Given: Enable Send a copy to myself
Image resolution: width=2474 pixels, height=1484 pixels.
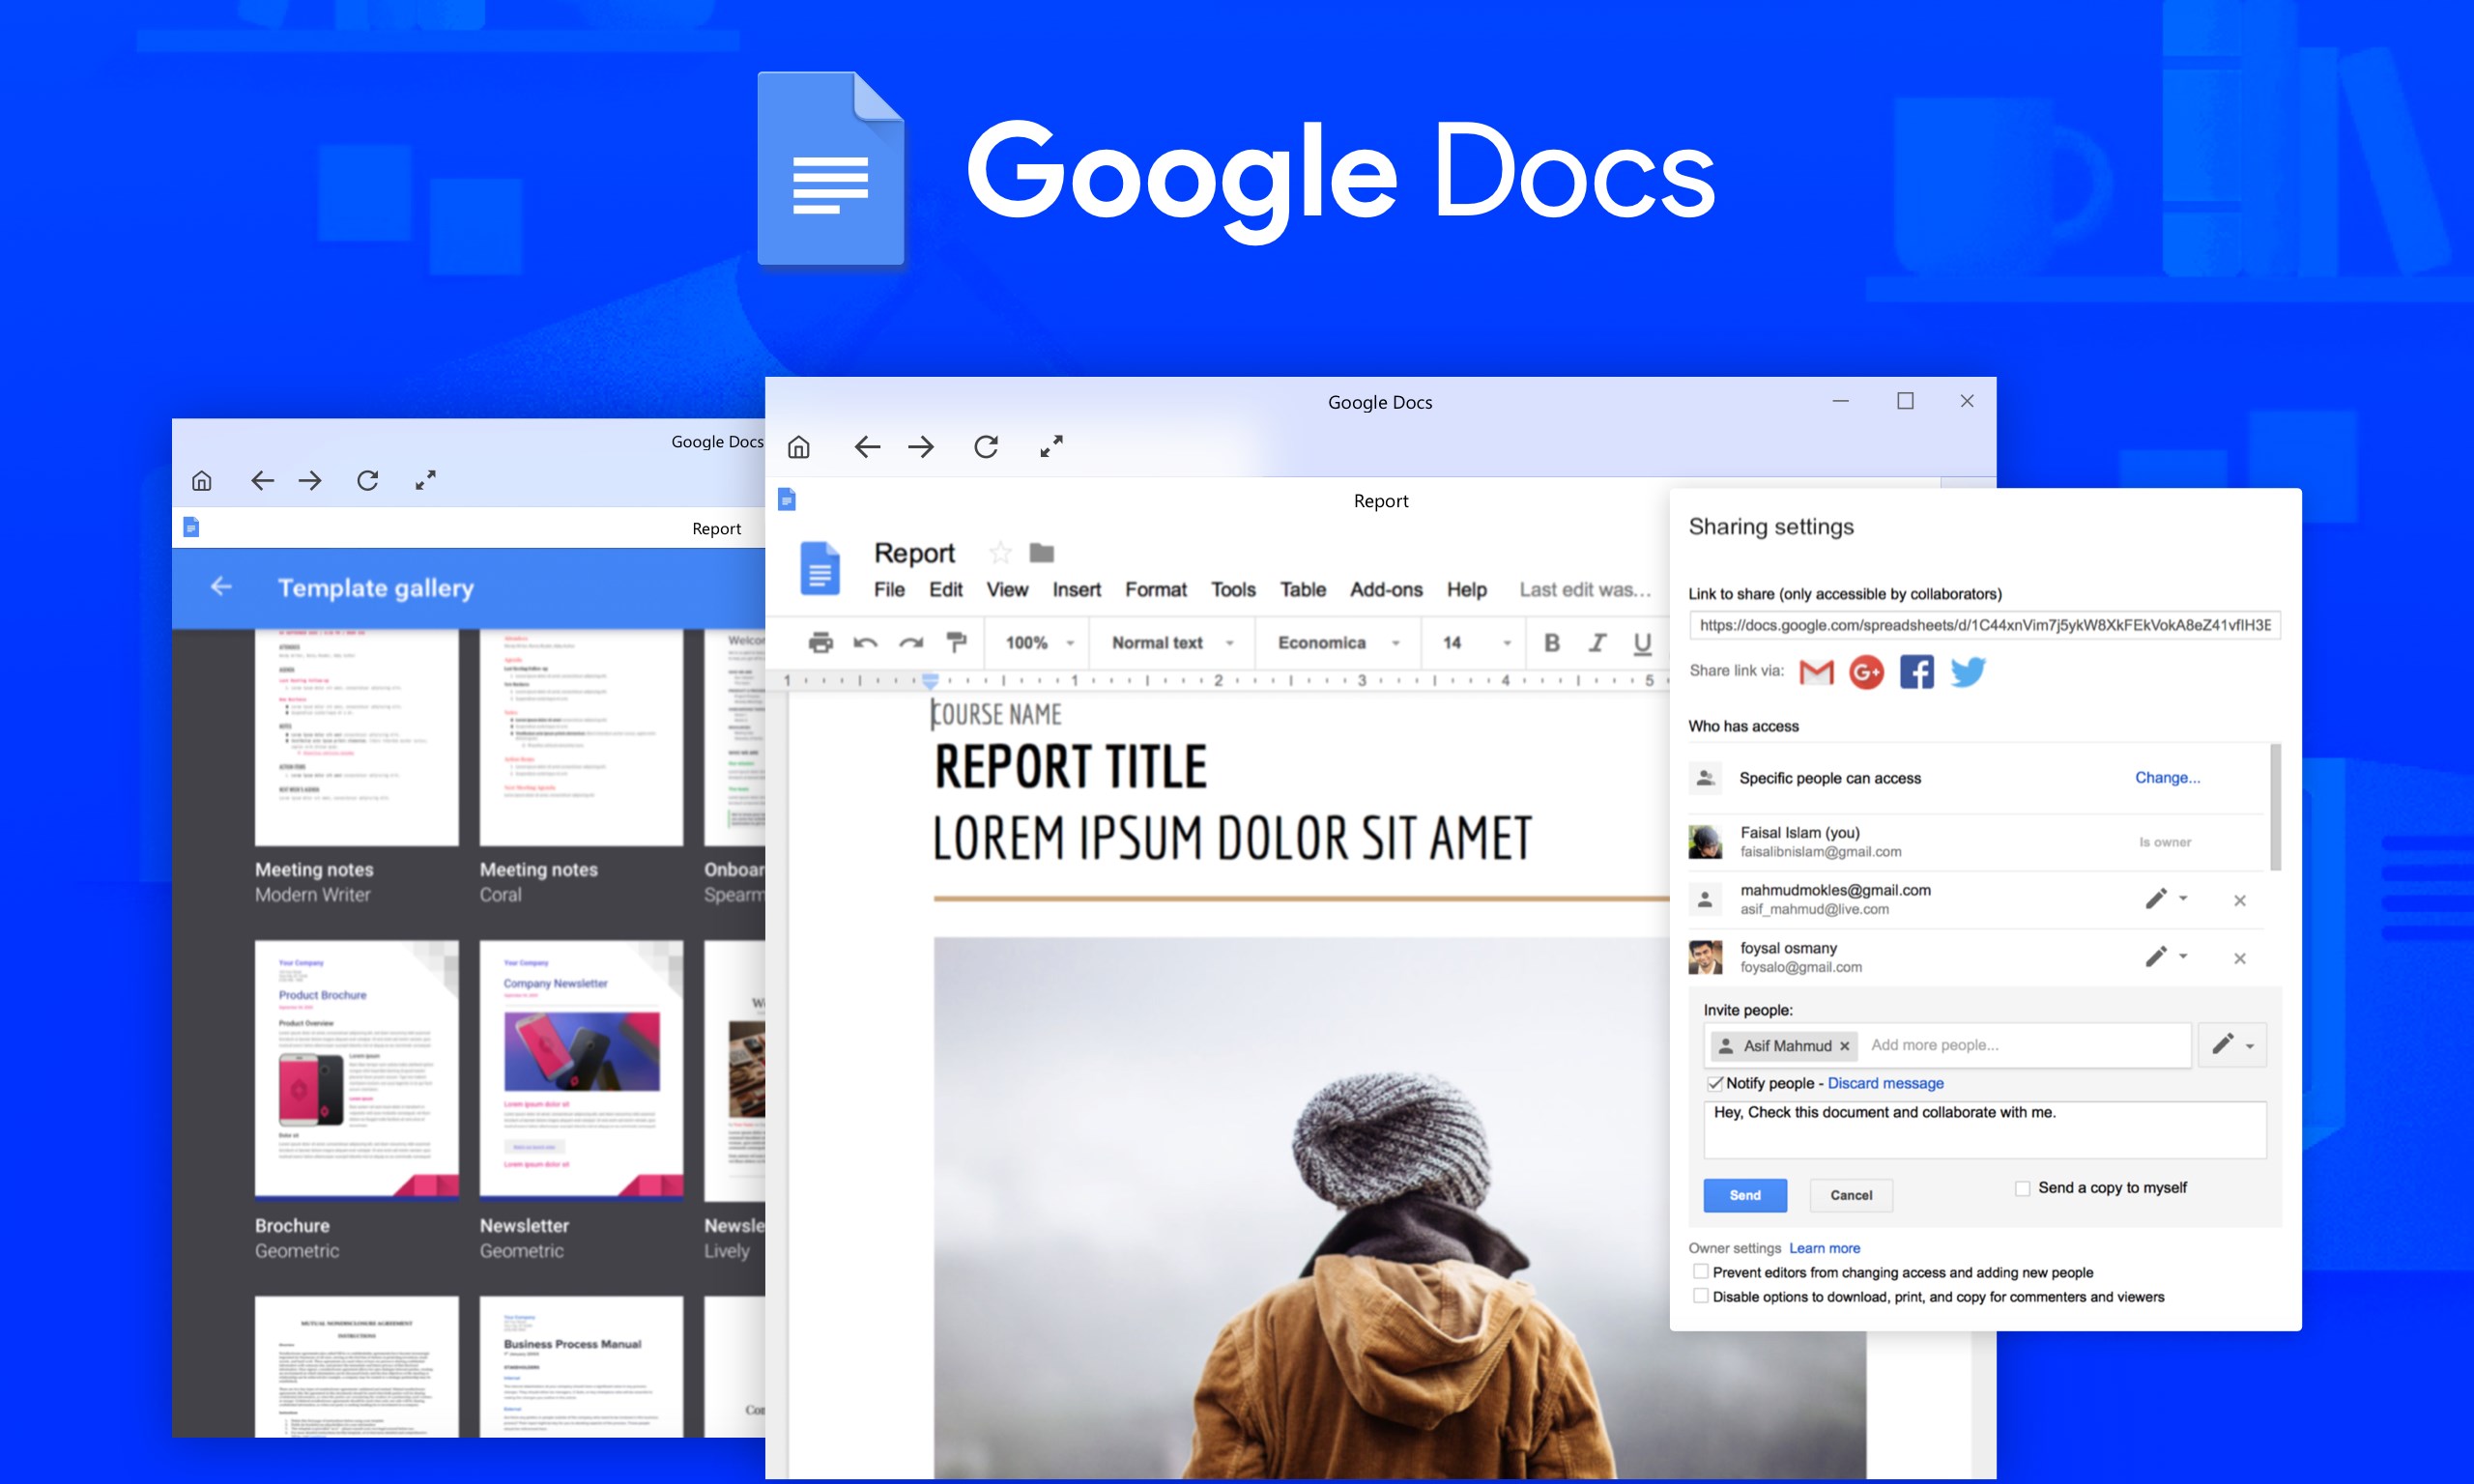Looking at the screenshot, I should (2022, 1188).
